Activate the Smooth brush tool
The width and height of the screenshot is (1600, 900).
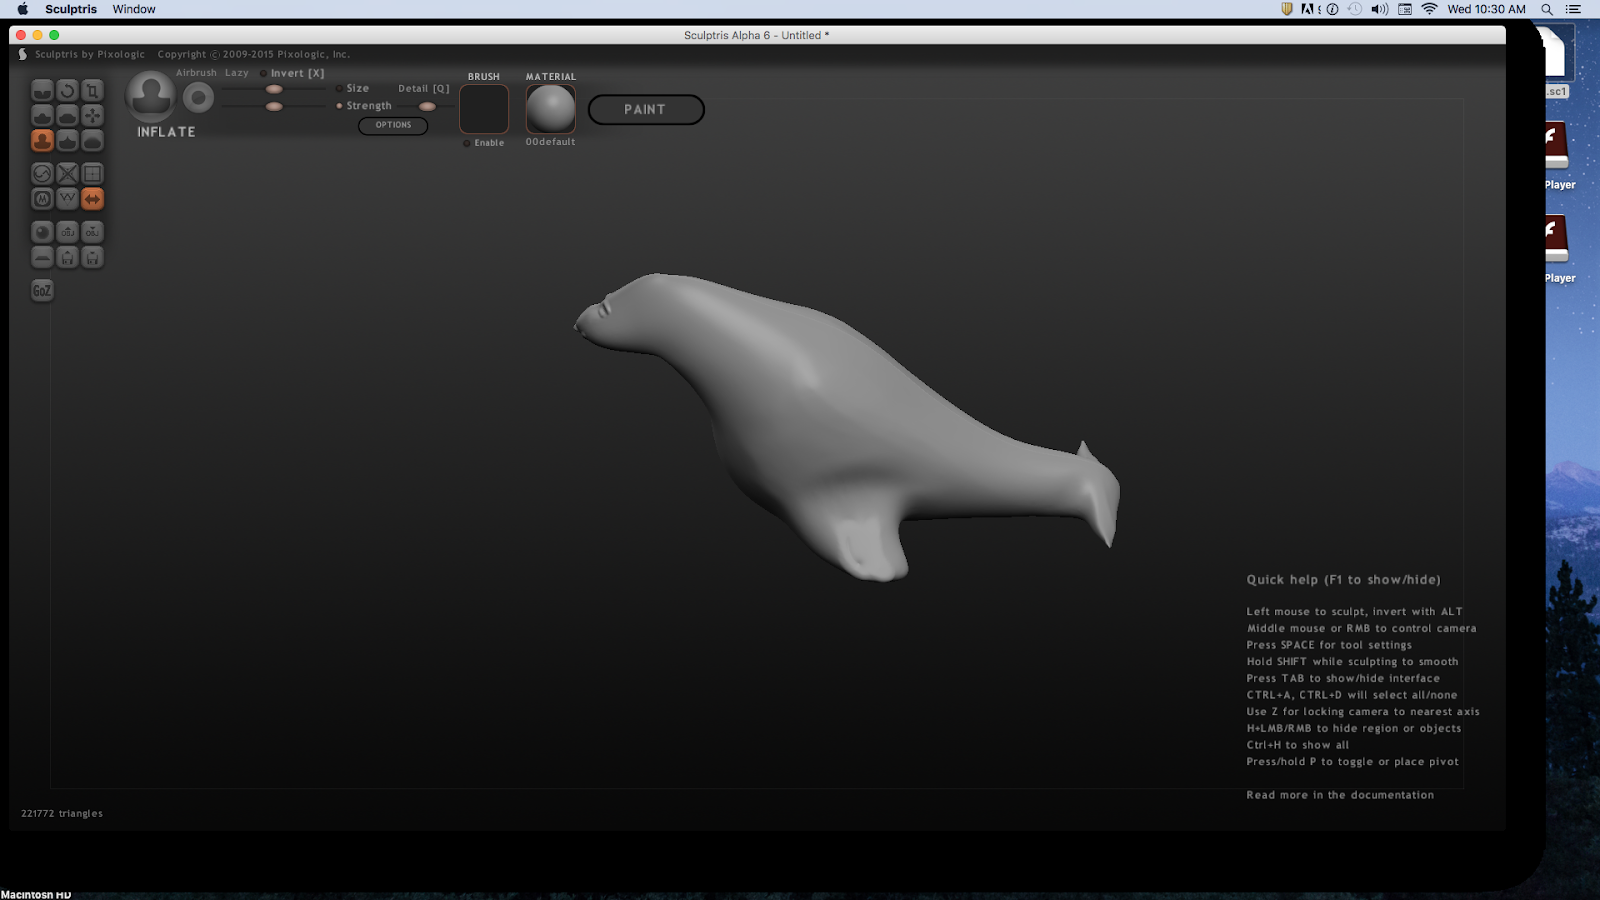[x=92, y=140]
